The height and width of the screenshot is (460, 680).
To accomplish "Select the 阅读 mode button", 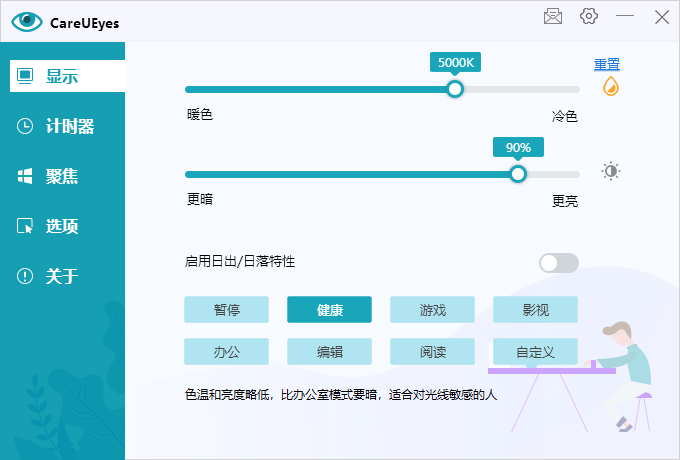I will 432,352.
